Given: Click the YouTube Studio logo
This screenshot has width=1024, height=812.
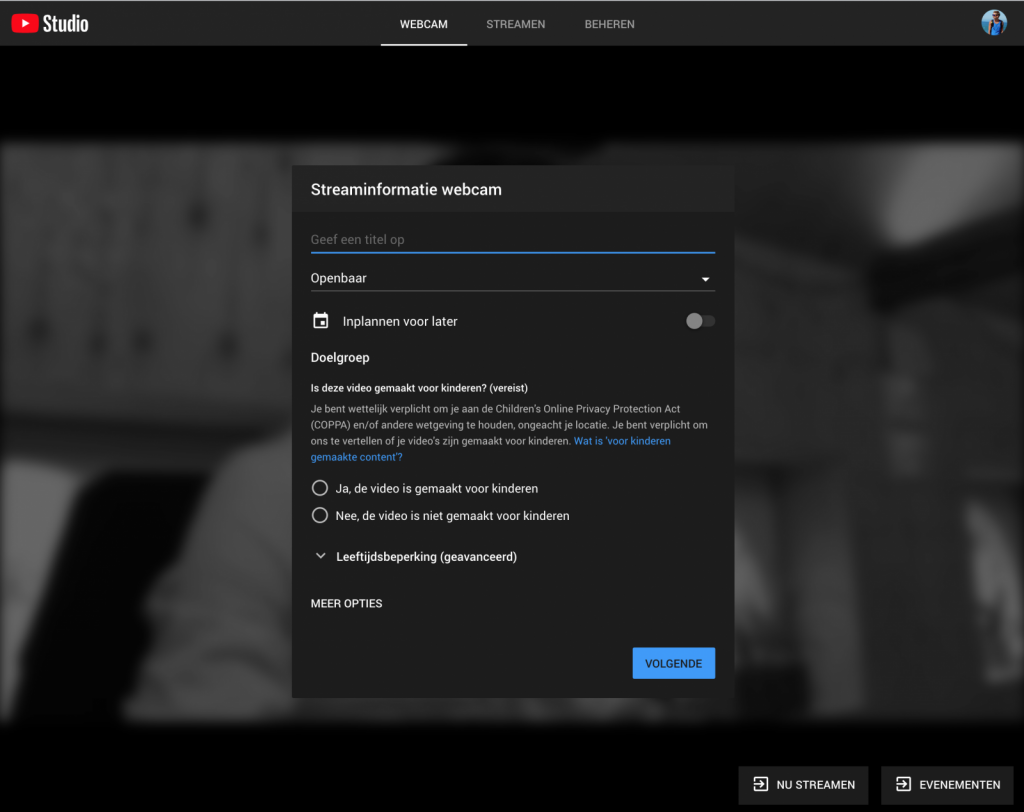Looking at the screenshot, I should click(x=50, y=24).
